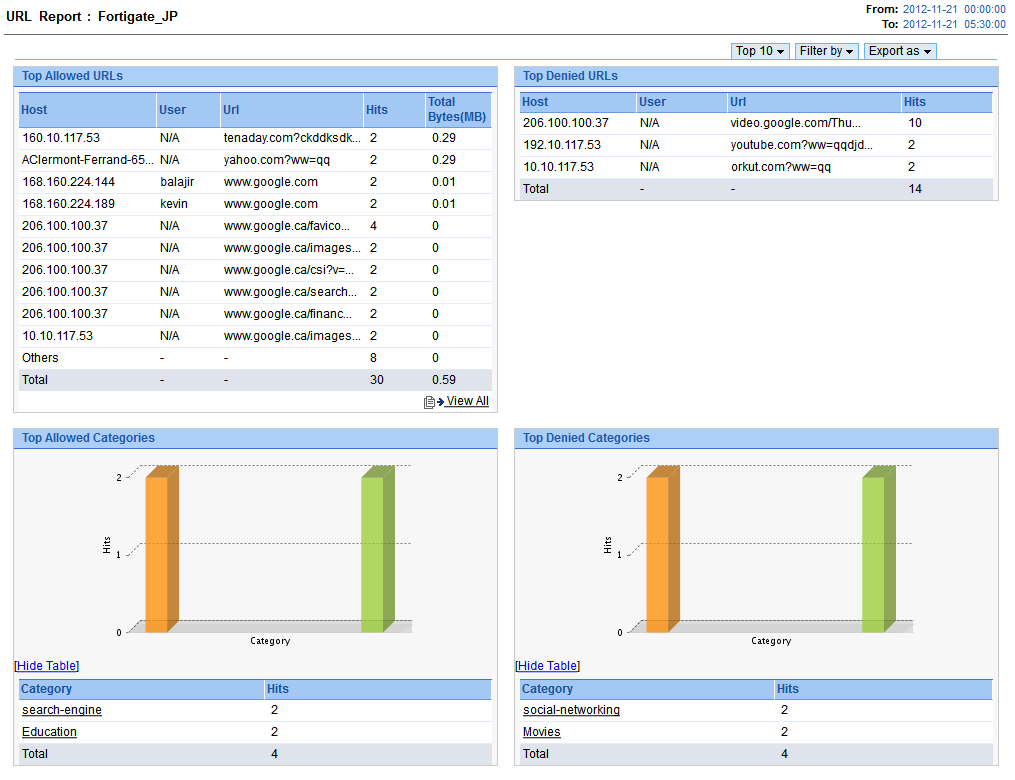Viewport: 1015px width, 780px height.
Task: Click the View All page icon
Action: pos(431,402)
